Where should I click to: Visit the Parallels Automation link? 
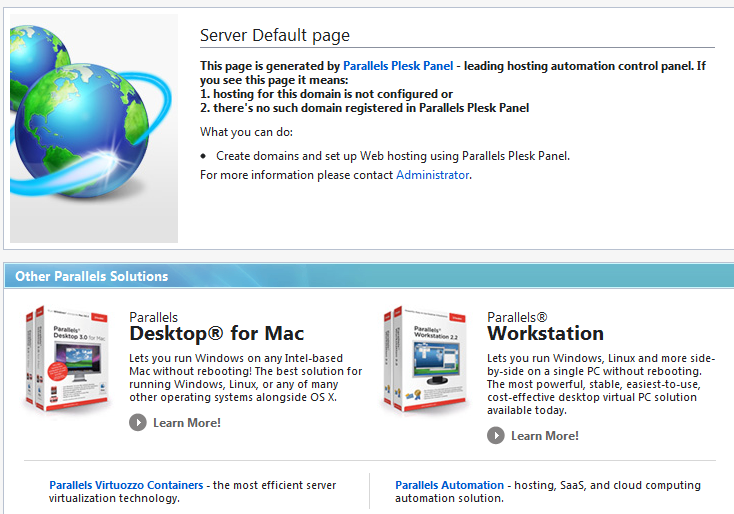pos(449,485)
